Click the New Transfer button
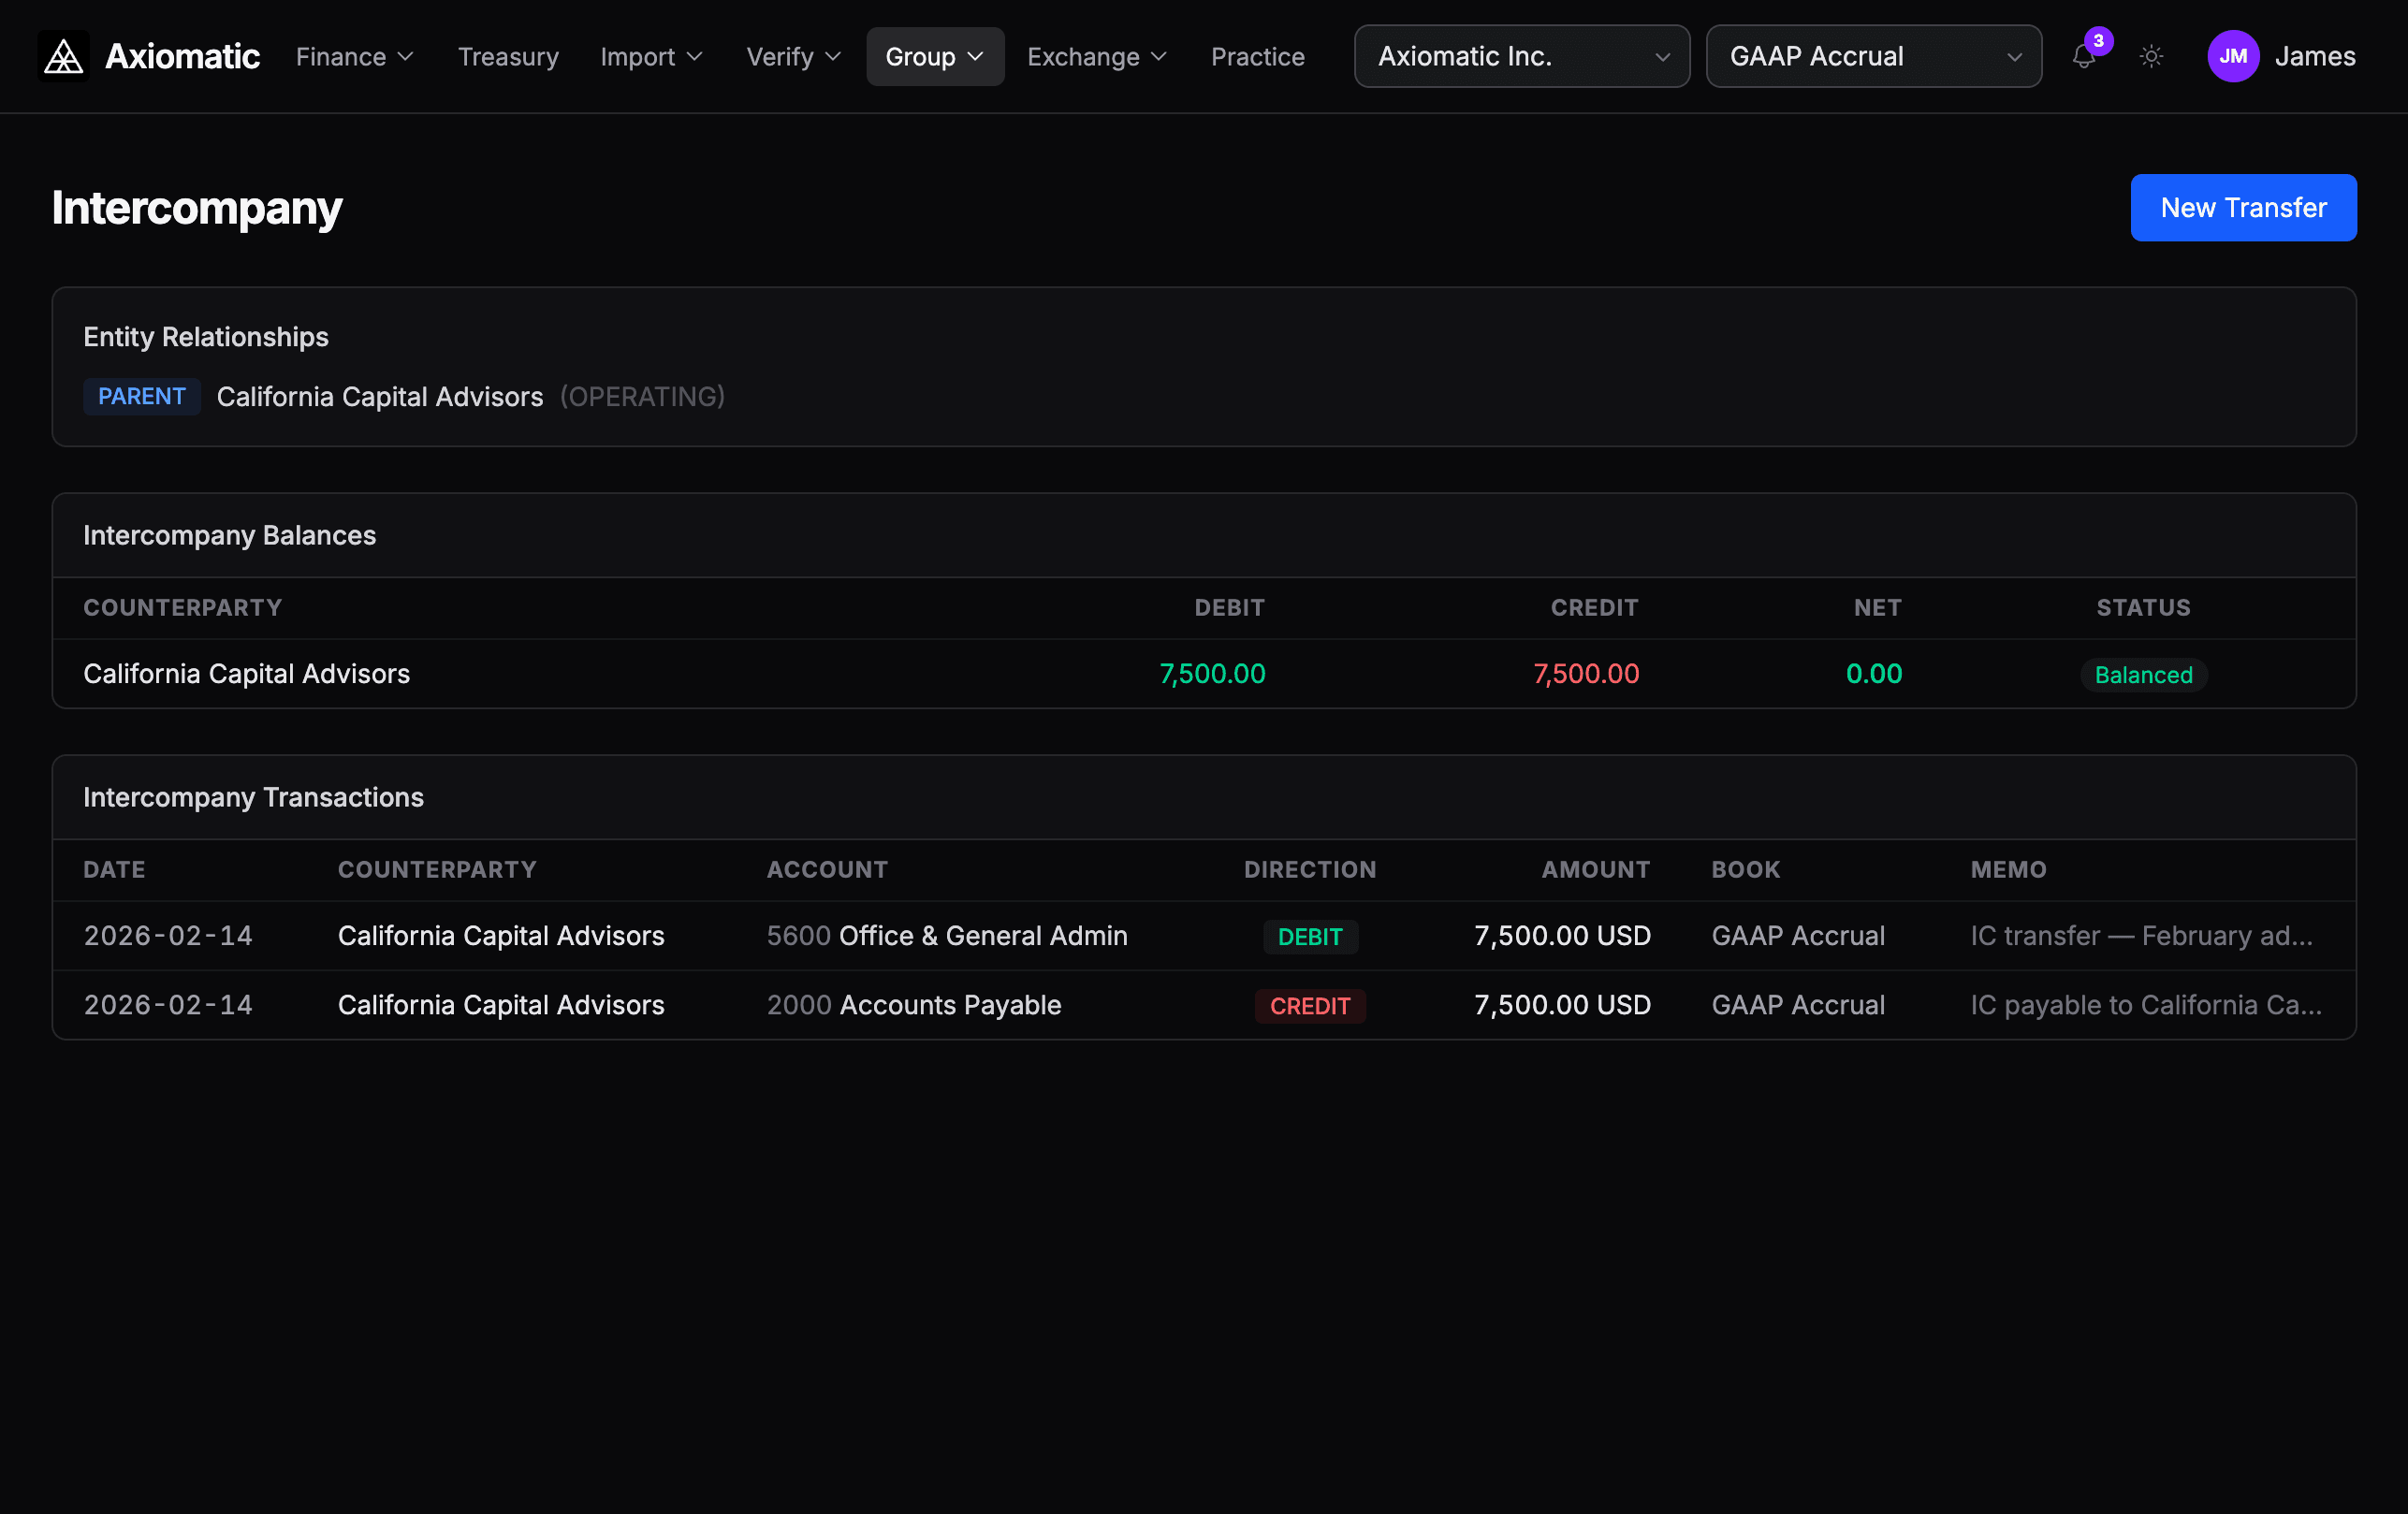 coord(2242,208)
